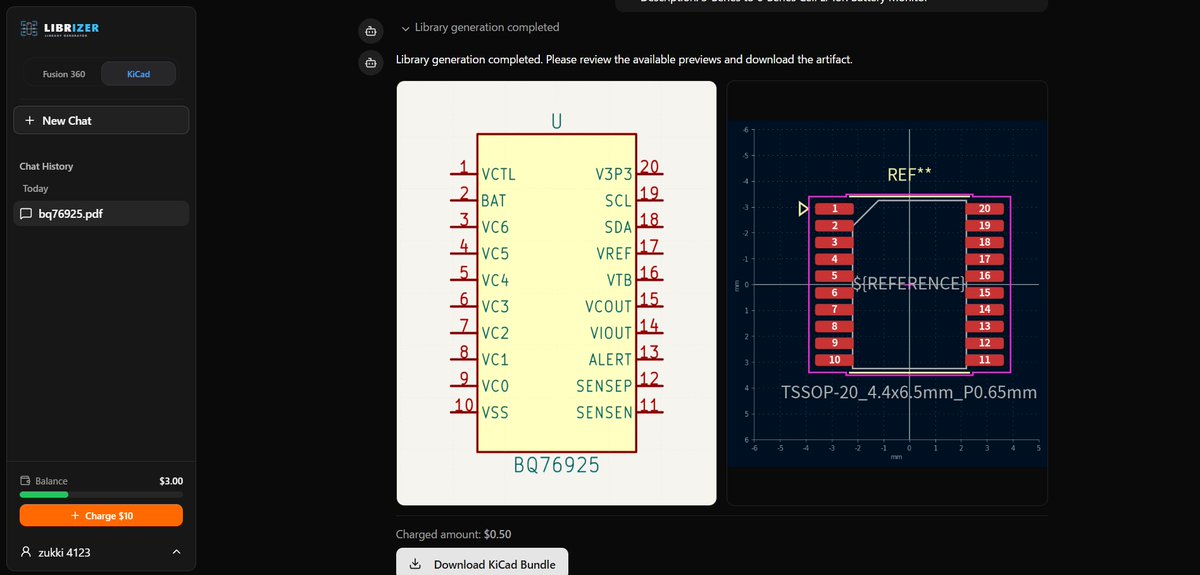Click the zukki 4123 username
The width and height of the screenshot is (1200, 575).
pos(65,552)
